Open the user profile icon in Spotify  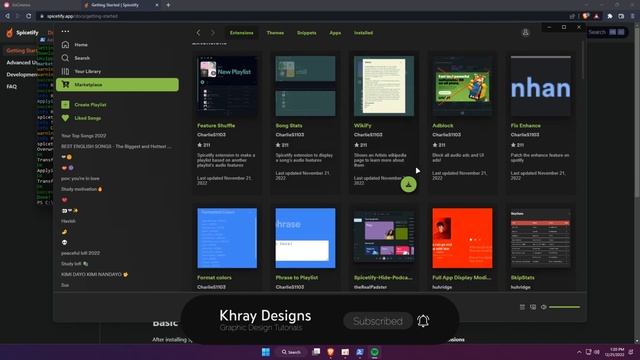525,33
